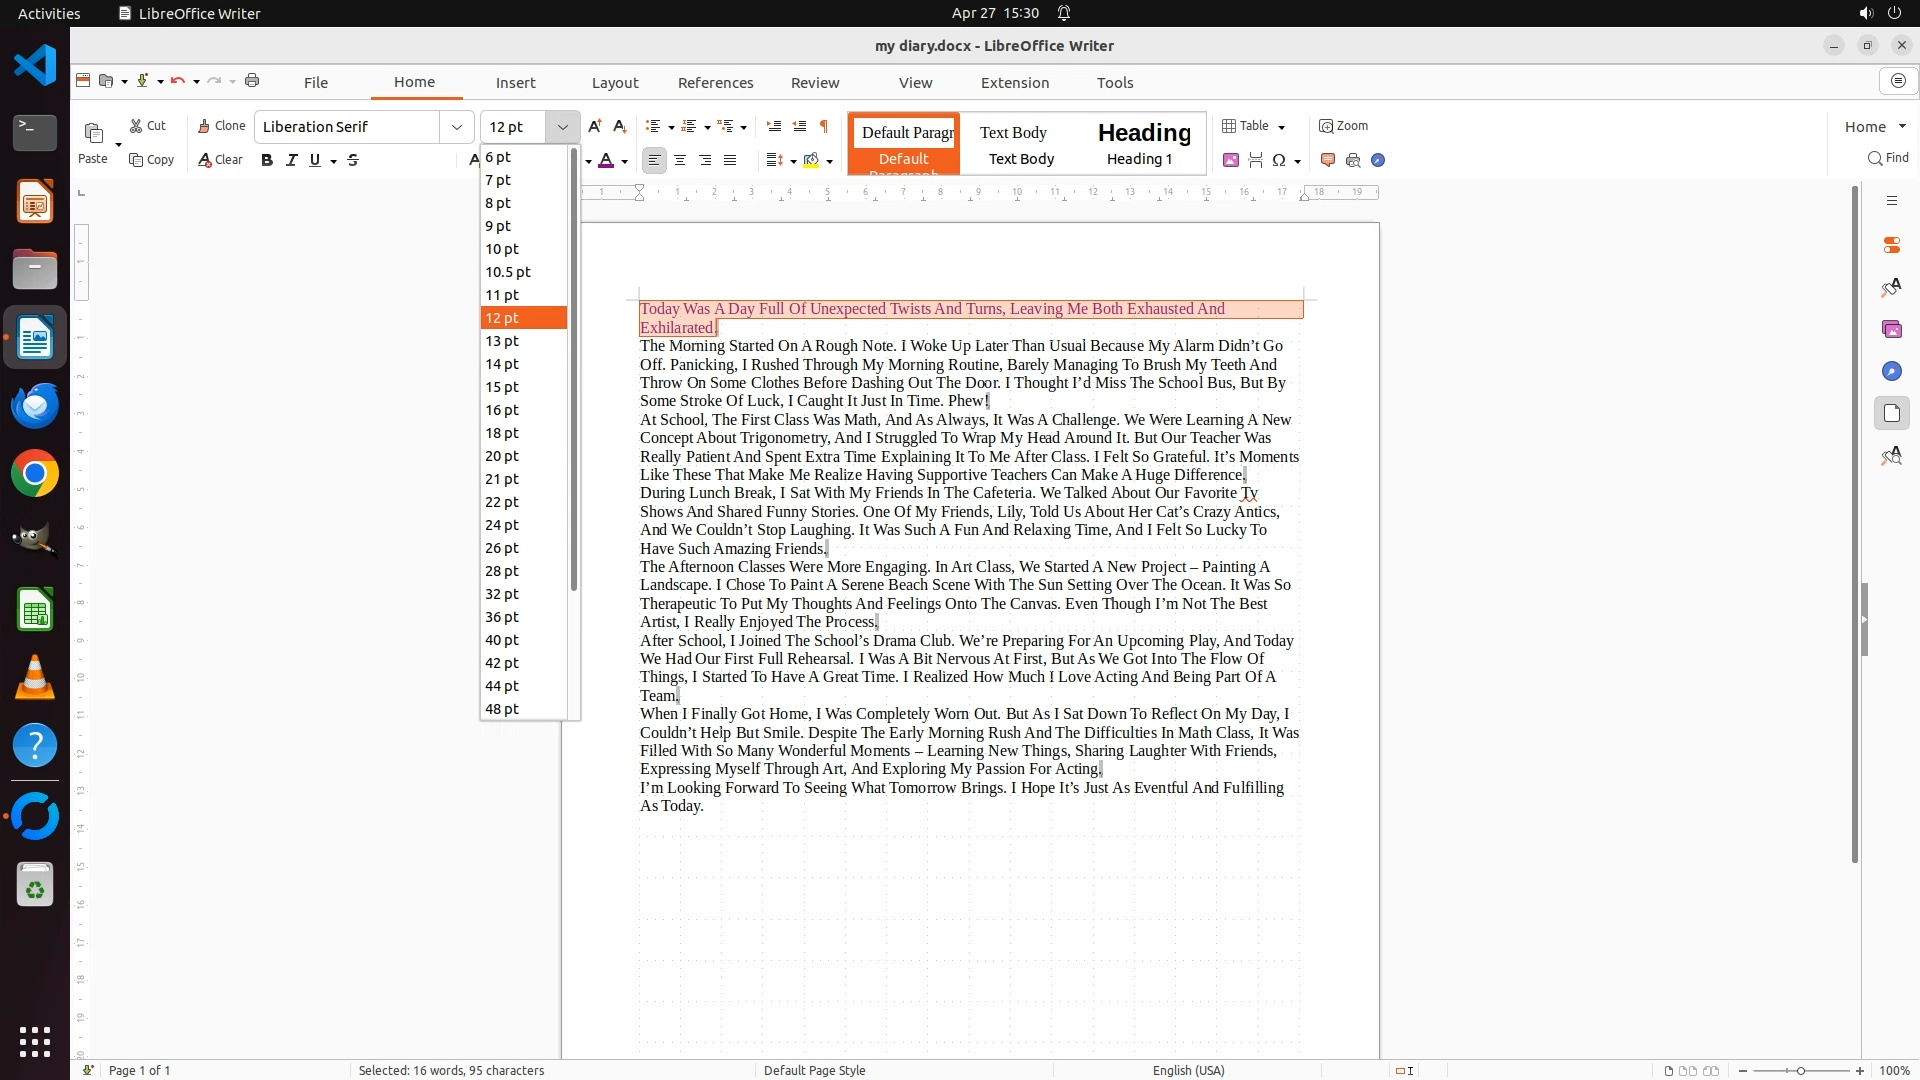Open the Layout tab
The image size is (1920, 1080).
[614, 83]
